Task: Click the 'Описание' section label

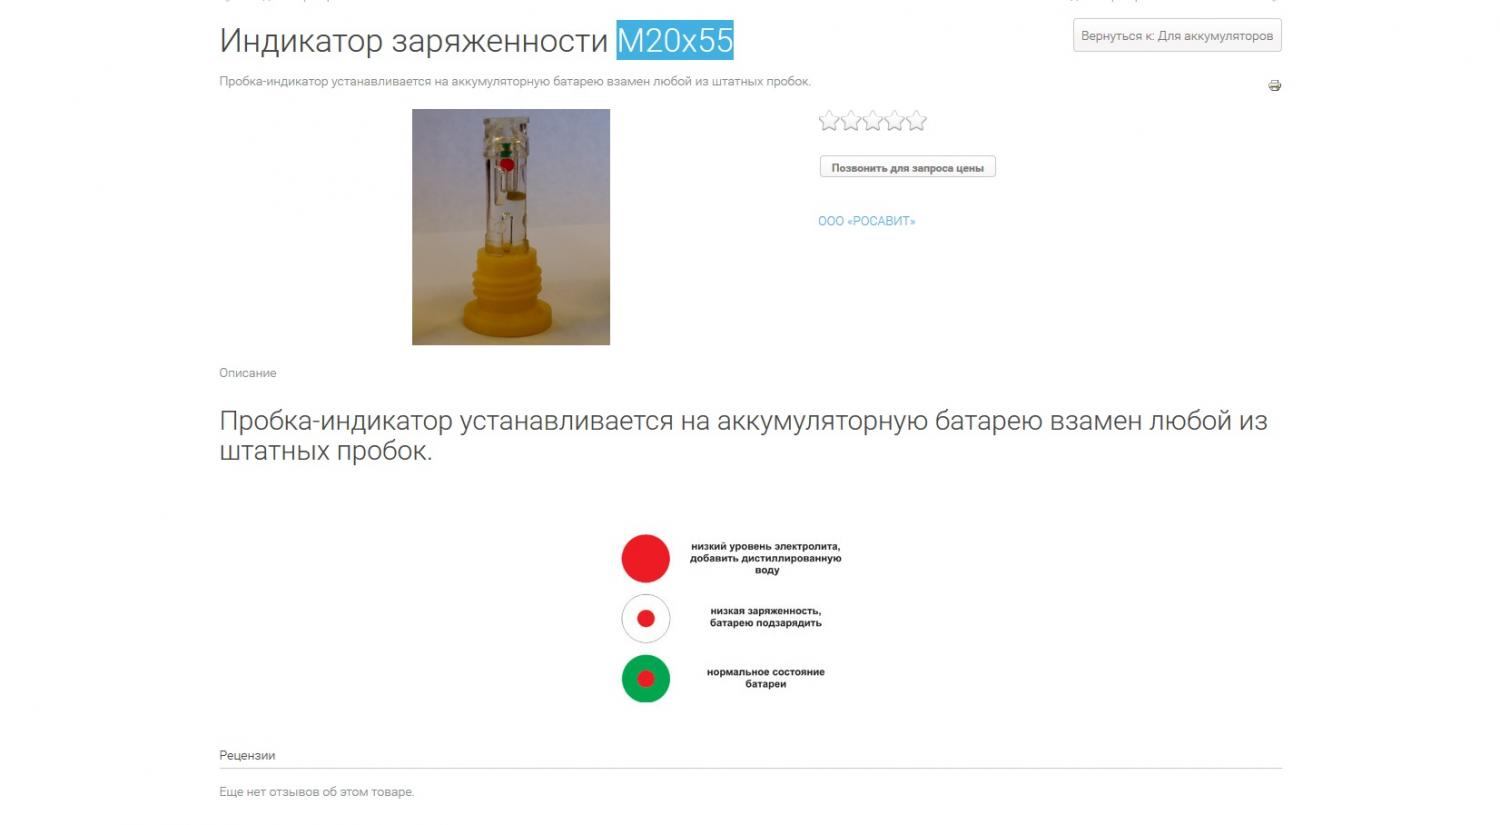Action: point(248,373)
